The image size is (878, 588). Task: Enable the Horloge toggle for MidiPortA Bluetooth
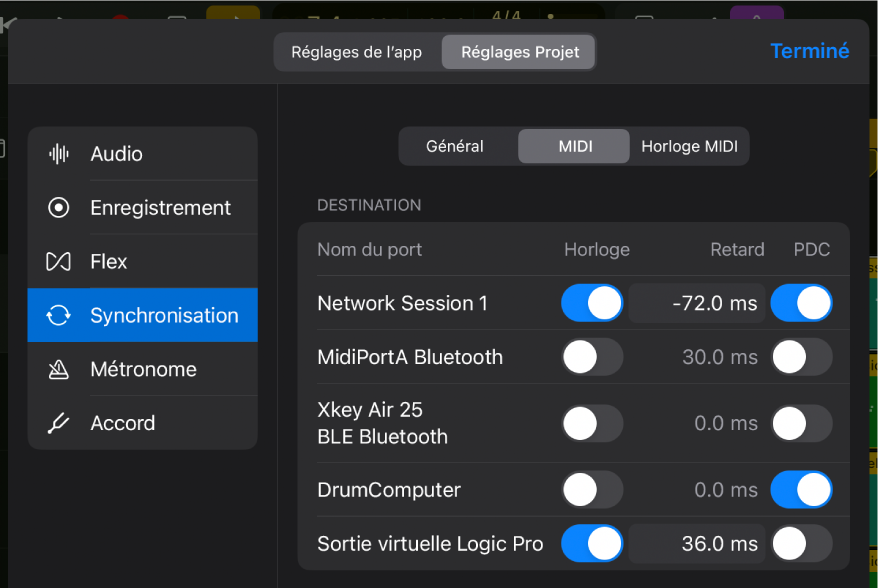pyautogui.click(x=592, y=357)
